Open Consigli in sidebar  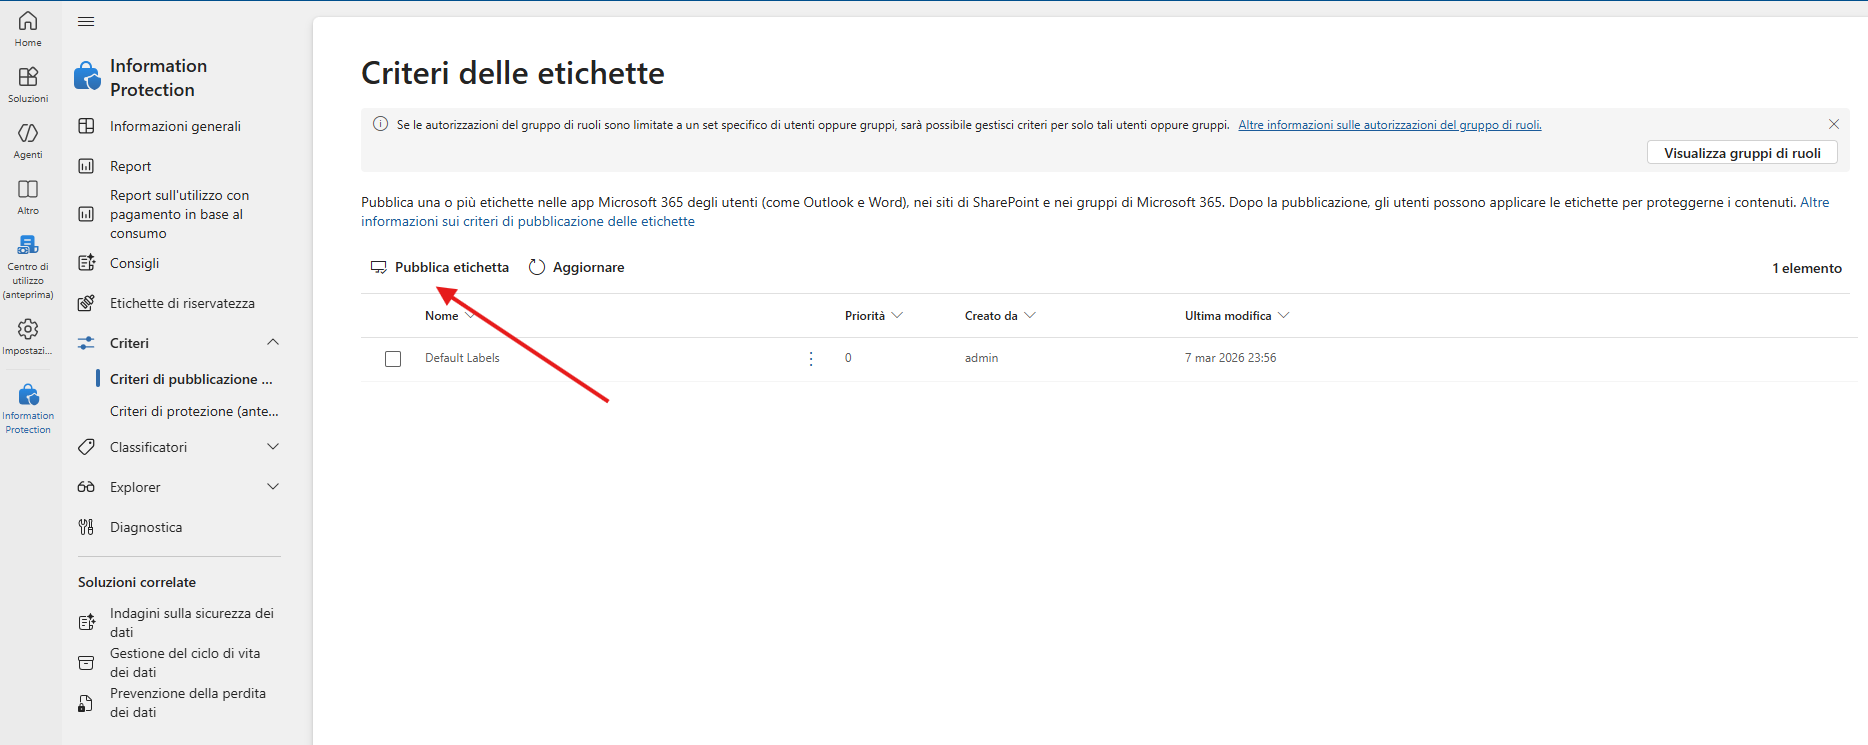pos(134,263)
